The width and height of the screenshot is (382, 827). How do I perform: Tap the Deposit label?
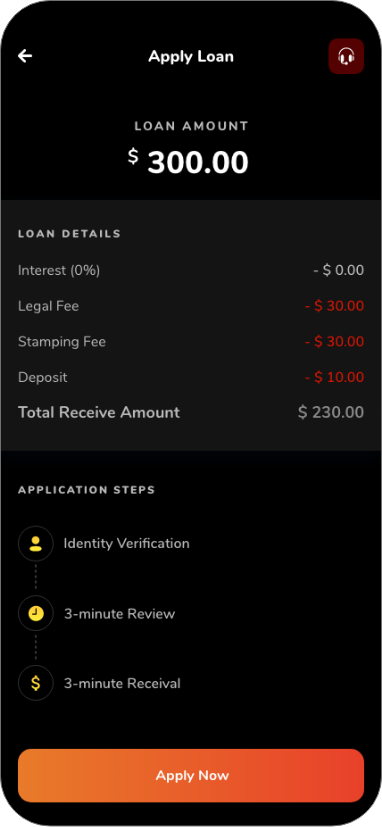[x=43, y=378]
